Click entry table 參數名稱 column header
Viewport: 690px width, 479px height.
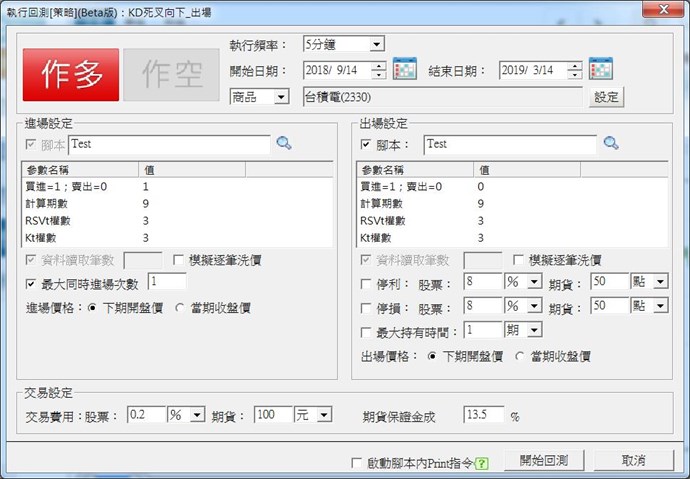81,170
